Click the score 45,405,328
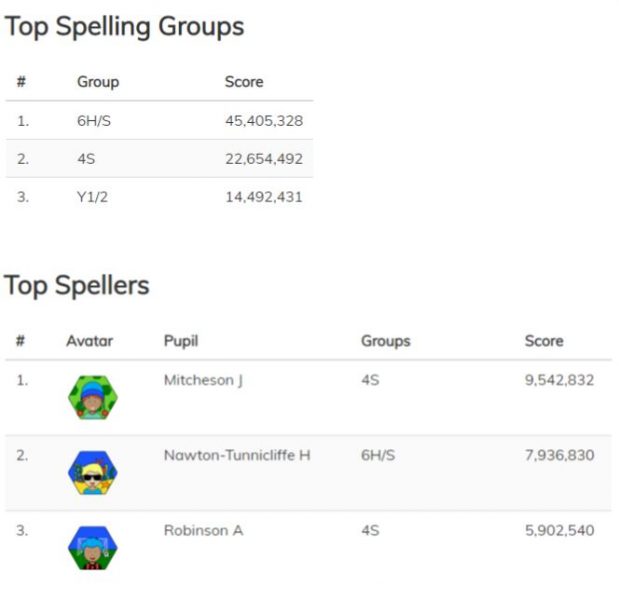The width and height of the screenshot is (619, 600). 264,121
